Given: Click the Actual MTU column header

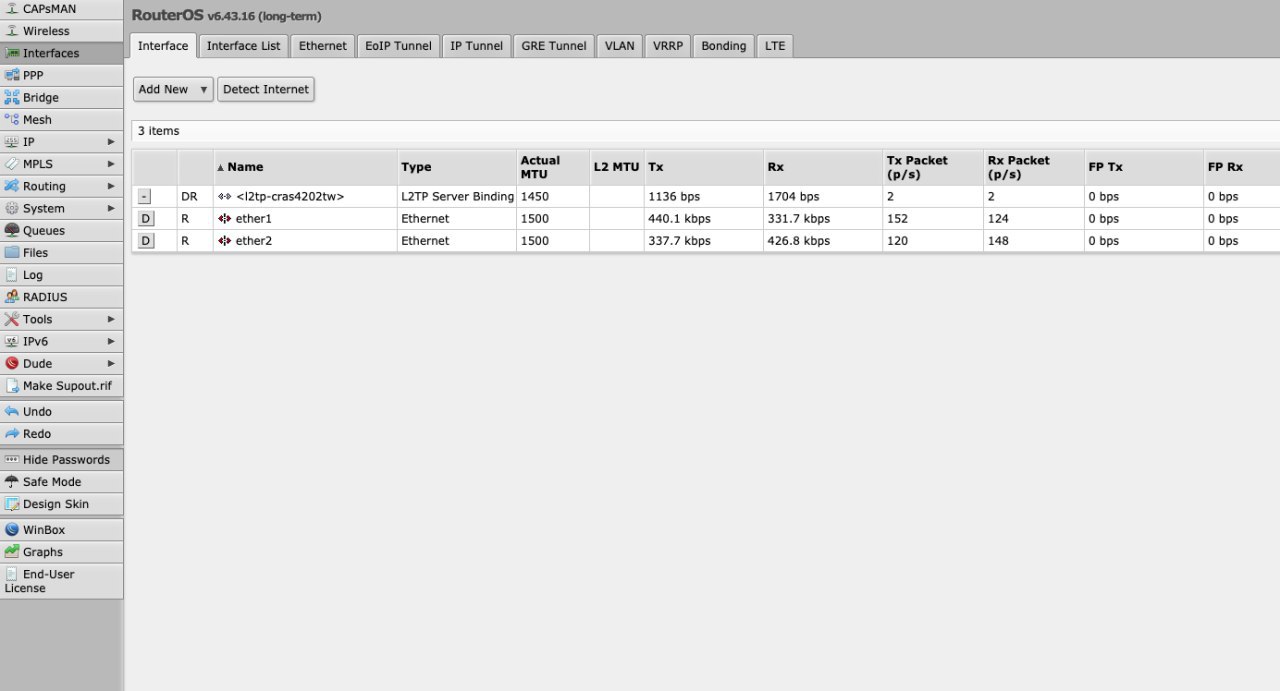Looking at the screenshot, I should coord(553,167).
